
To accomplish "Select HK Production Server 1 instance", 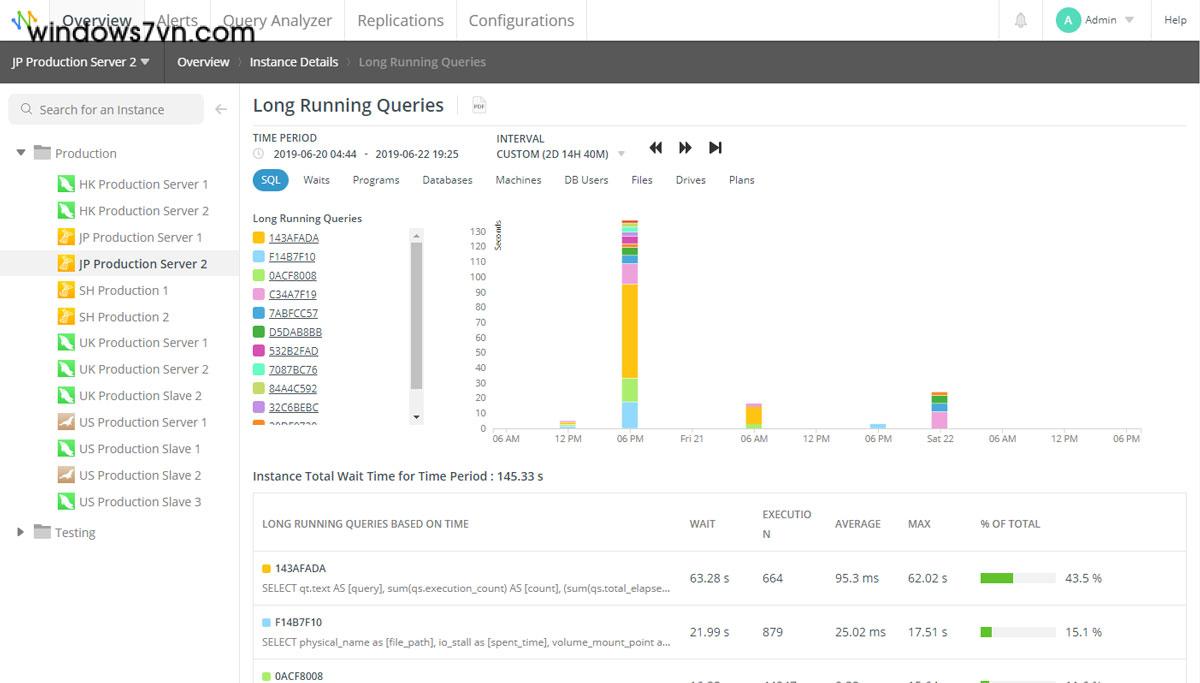I will 143,184.
